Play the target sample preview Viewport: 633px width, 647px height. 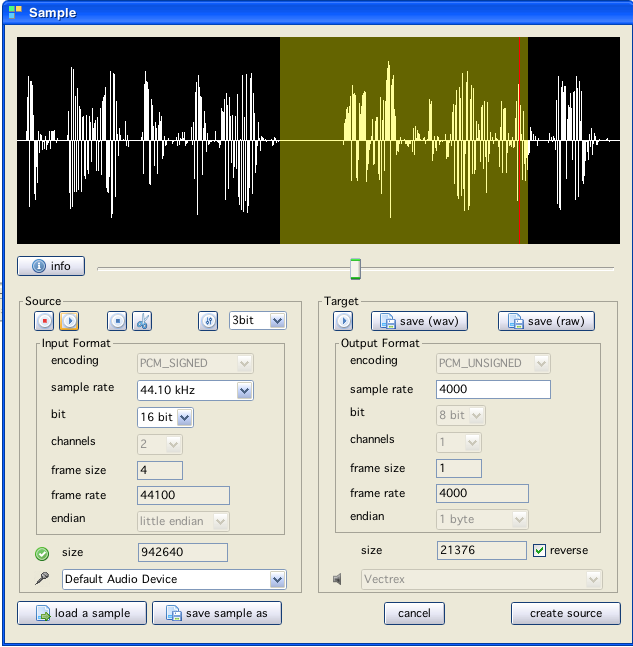[x=343, y=321]
